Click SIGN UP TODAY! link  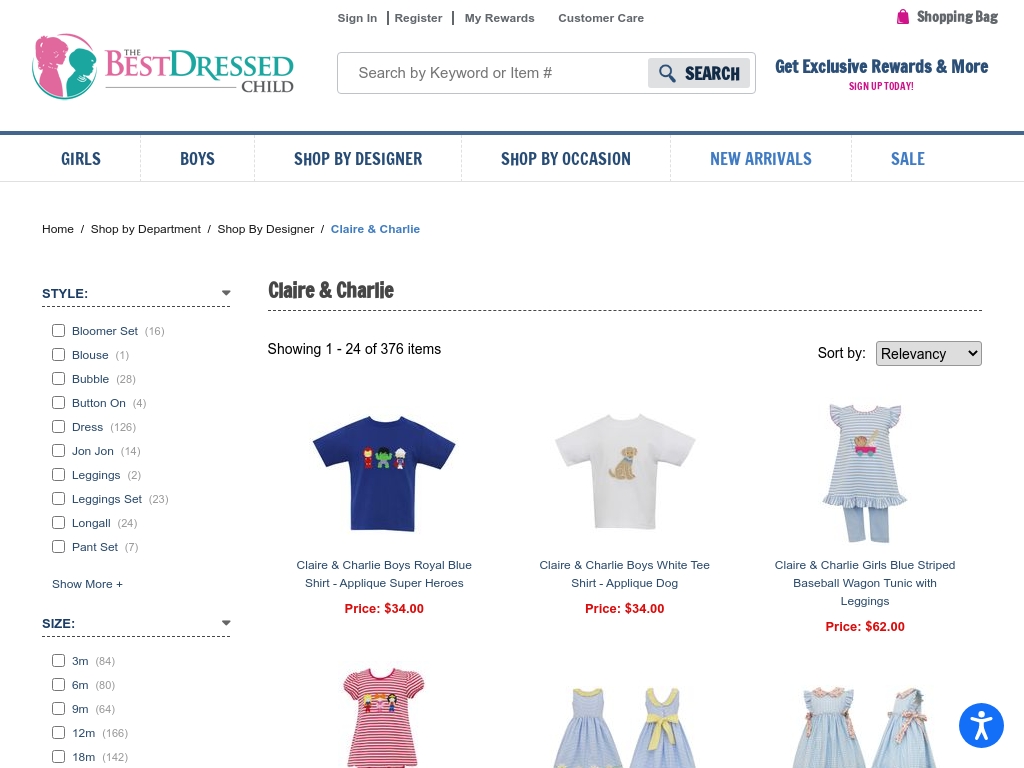pos(881,86)
